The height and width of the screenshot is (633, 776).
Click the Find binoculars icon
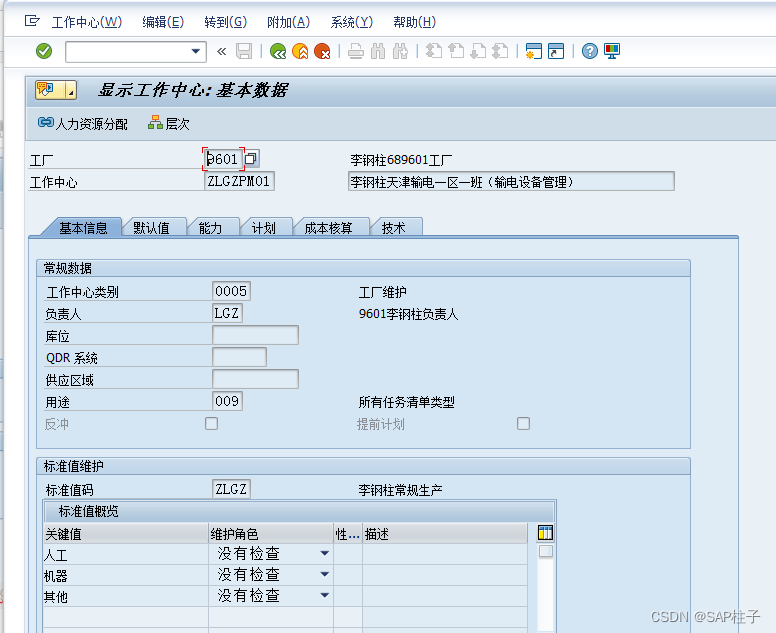coord(378,51)
